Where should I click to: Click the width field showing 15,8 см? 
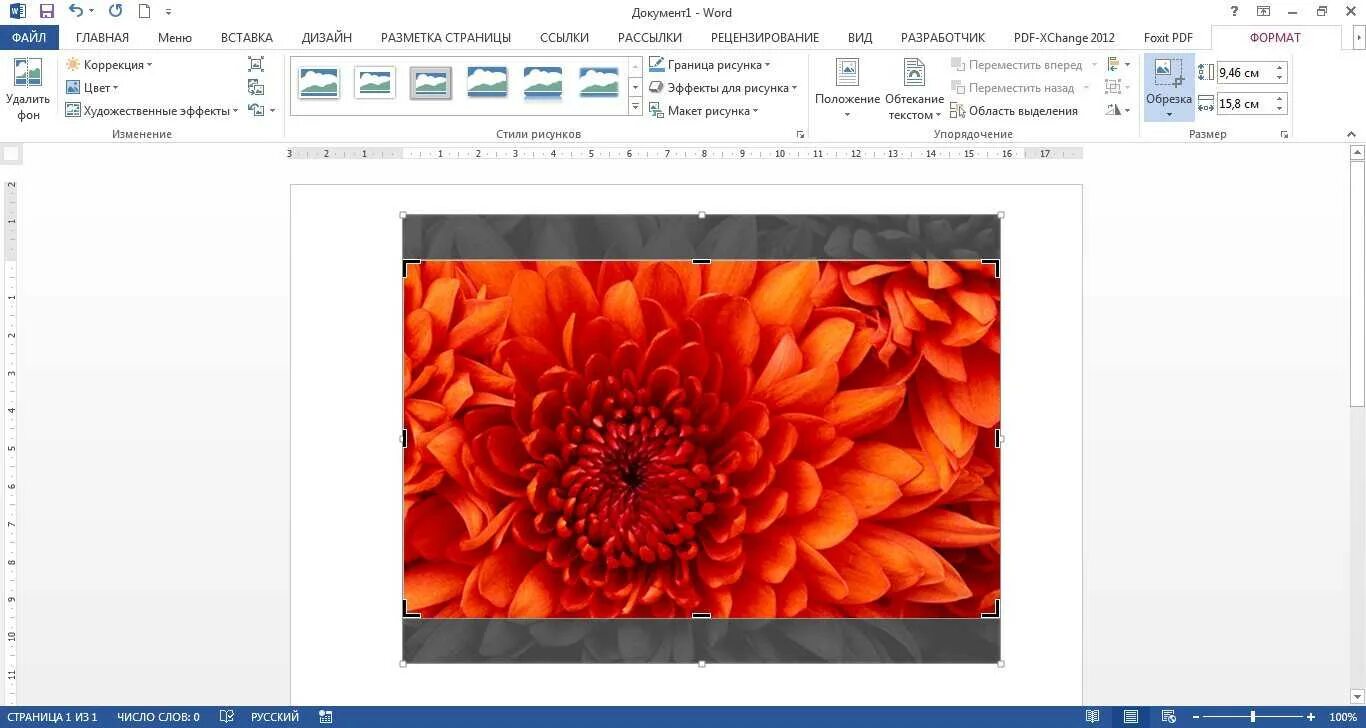(x=1244, y=103)
